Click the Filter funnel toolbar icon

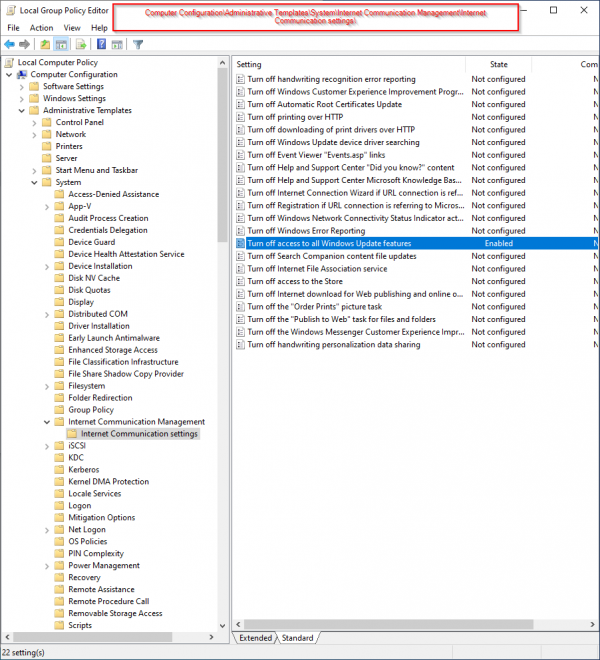(138, 44)
